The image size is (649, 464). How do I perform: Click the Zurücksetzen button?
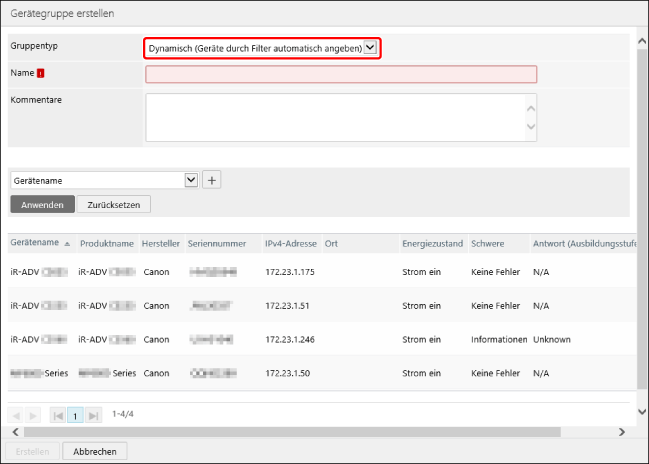point(113,204)
